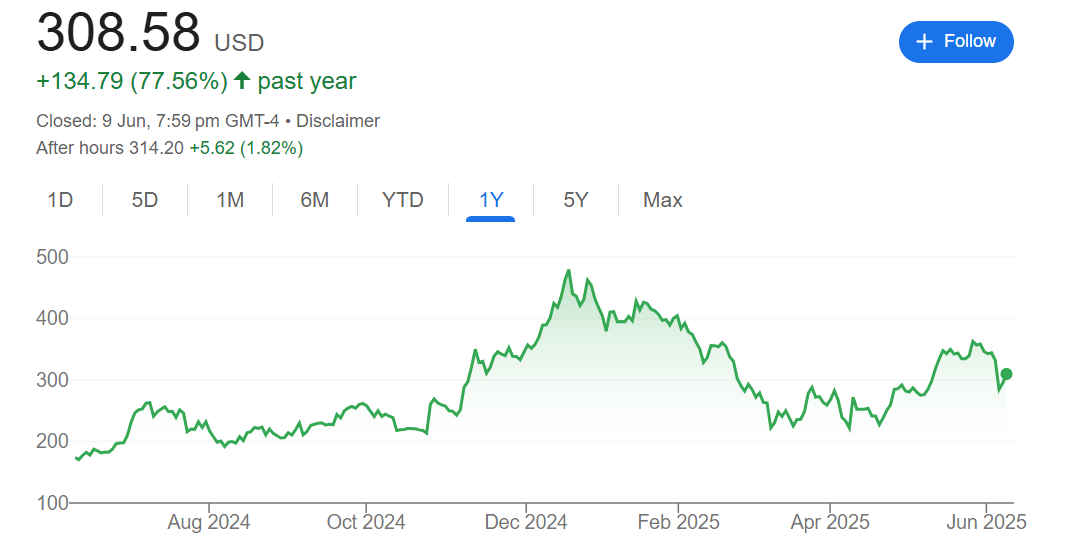Click the Apr 2025 axis label
Screen dimensions: 1078x543
point(830,522)
